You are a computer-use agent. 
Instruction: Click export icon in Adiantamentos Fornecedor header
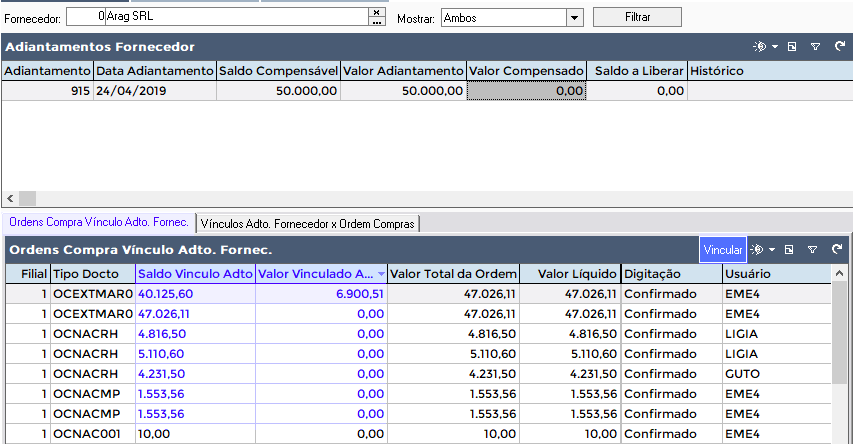click(x=792, y=47)
